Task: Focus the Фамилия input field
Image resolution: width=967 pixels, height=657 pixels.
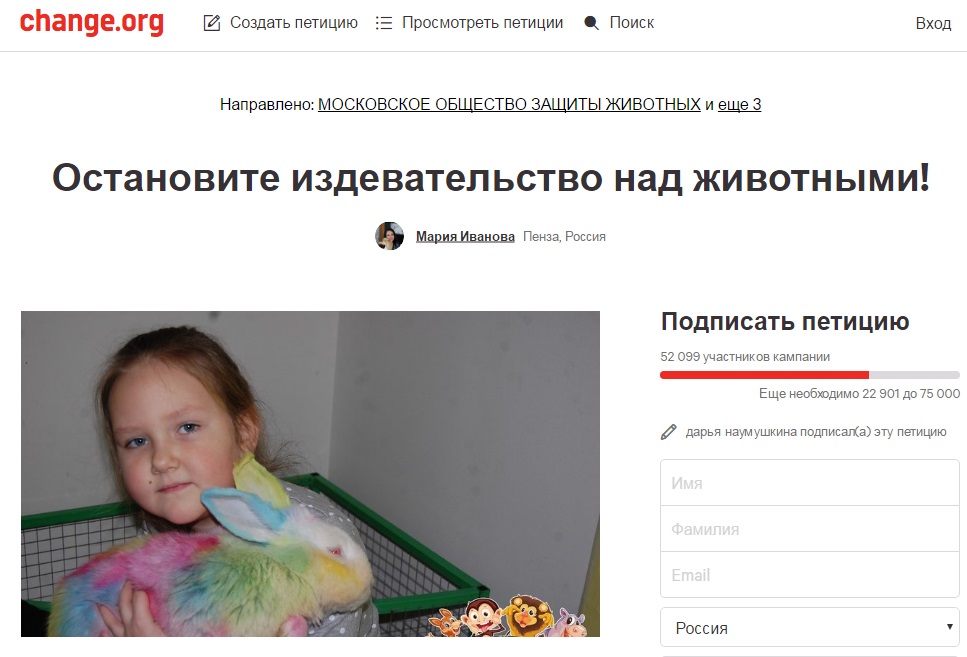Action: tap(810, 529)
